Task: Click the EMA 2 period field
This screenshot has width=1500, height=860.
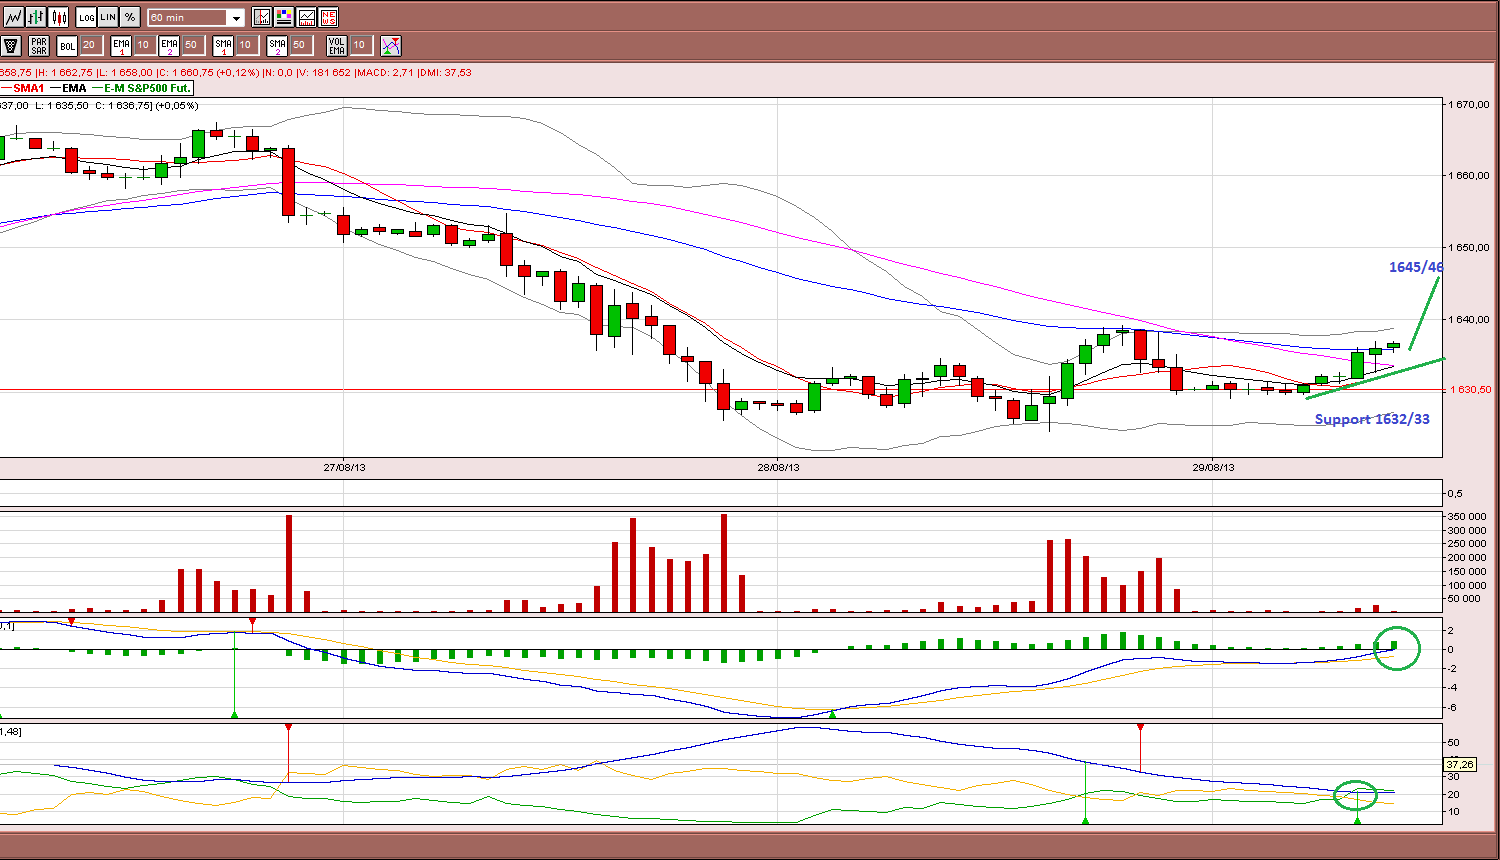Action: 192,46
